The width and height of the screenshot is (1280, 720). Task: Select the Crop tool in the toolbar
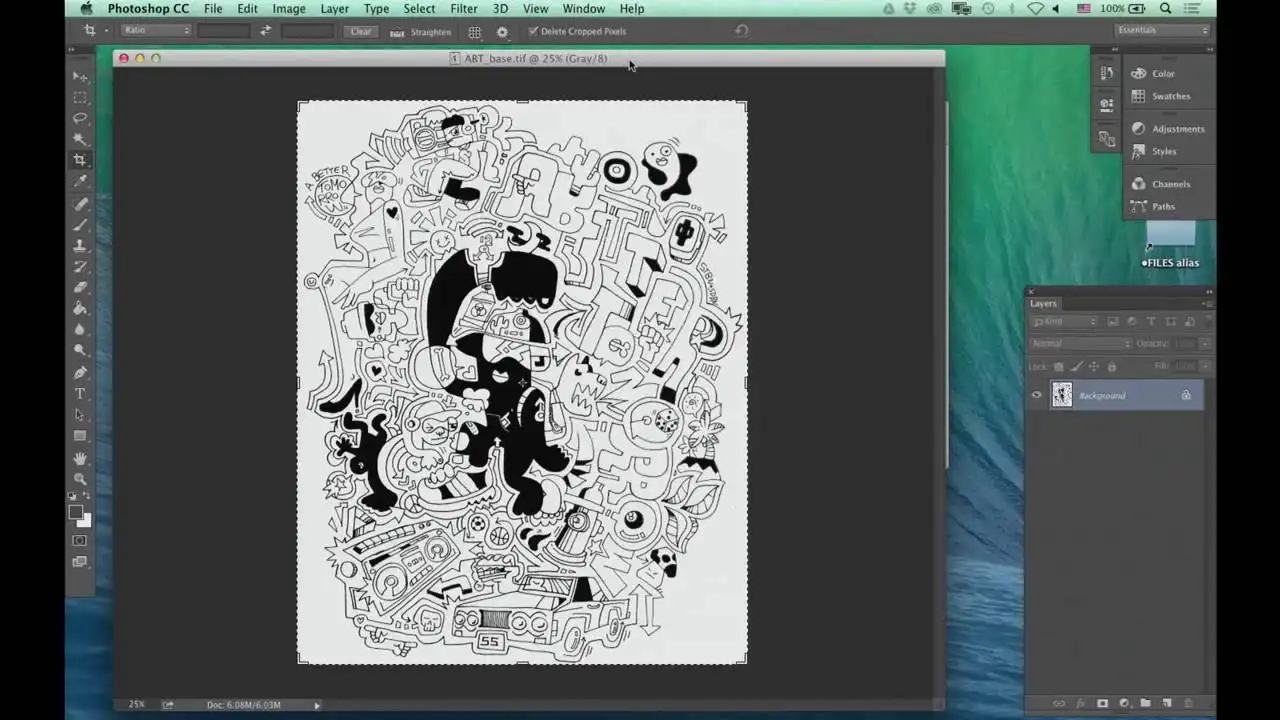[x=80, y=160]
